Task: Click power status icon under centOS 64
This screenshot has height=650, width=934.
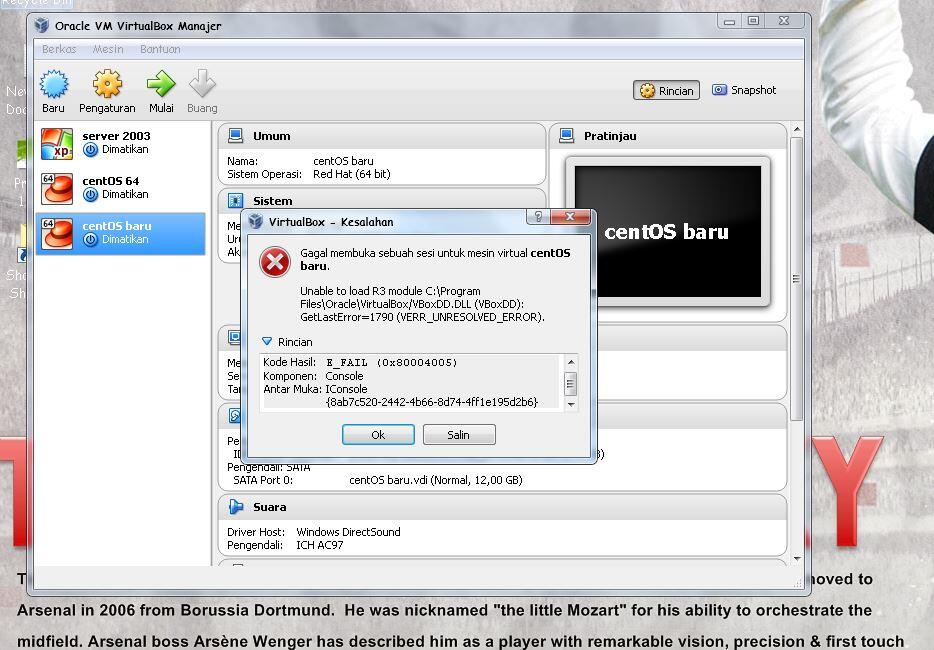Action: pyautogui.click(x=90, y=194)
